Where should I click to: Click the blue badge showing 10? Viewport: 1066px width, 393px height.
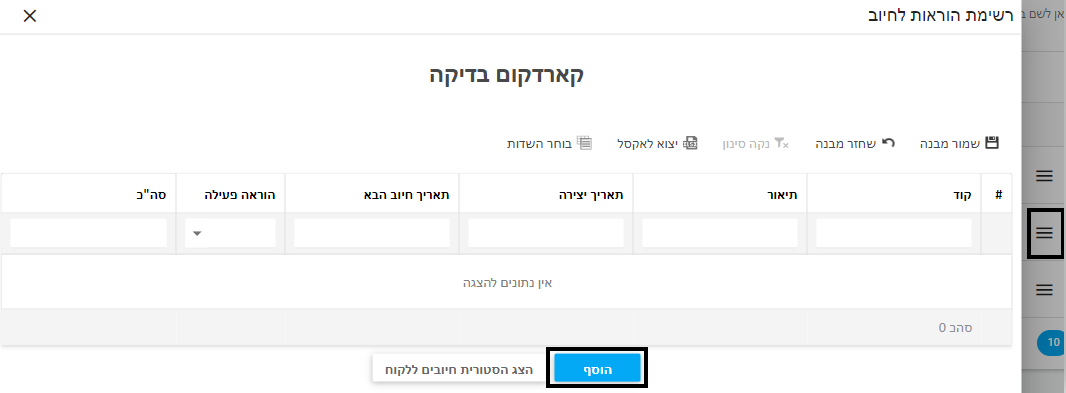tap(1052, 342)
